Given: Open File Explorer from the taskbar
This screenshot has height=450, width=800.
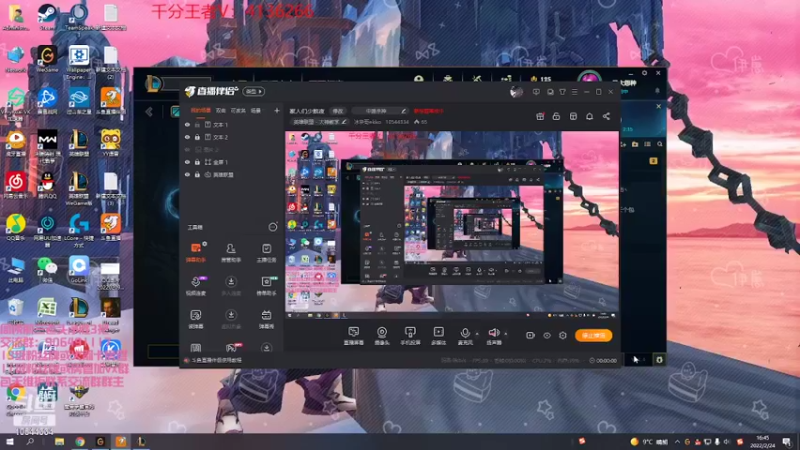Looking at the screenshot, I should click(x=60, y=441).
